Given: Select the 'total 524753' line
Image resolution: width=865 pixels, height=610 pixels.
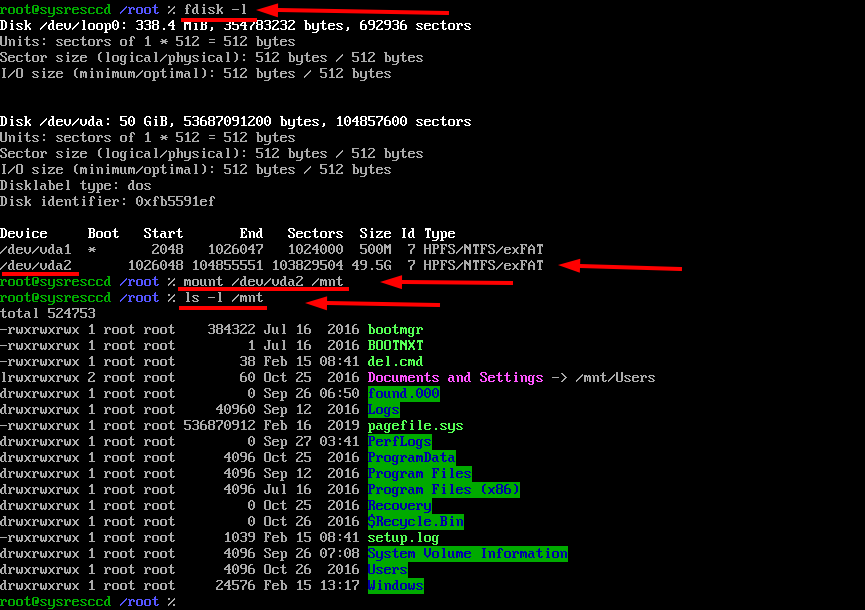Looking at the screenshot, I should pos(48,313).
